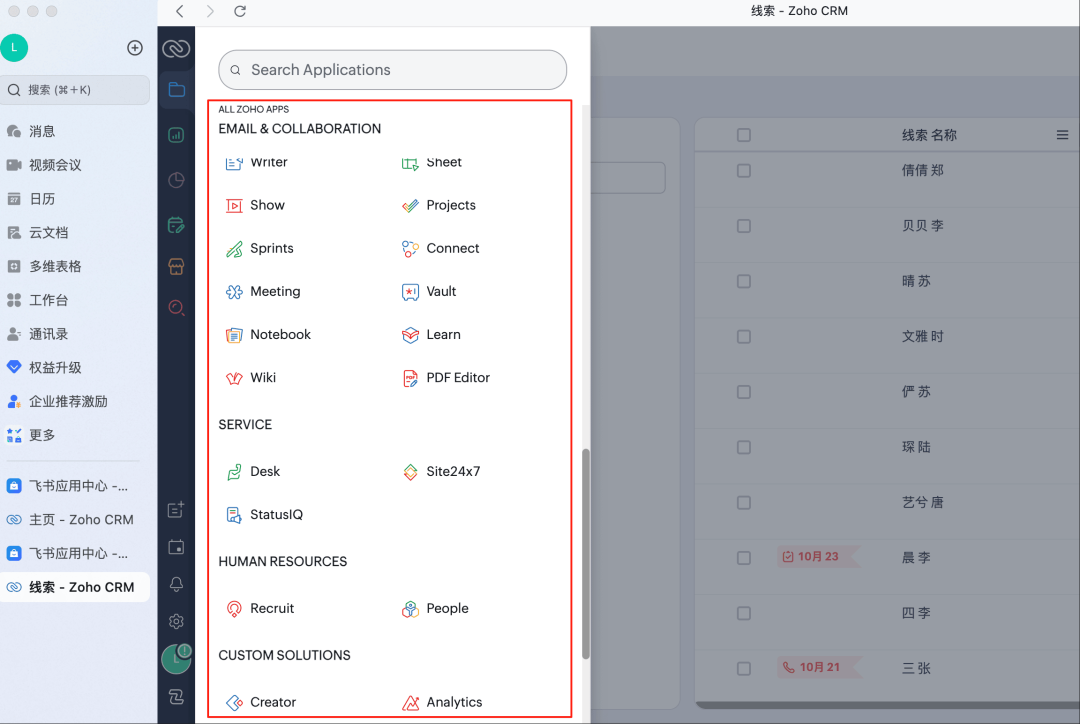Select the checkbox for lead 晴 苏

(744, 281)
